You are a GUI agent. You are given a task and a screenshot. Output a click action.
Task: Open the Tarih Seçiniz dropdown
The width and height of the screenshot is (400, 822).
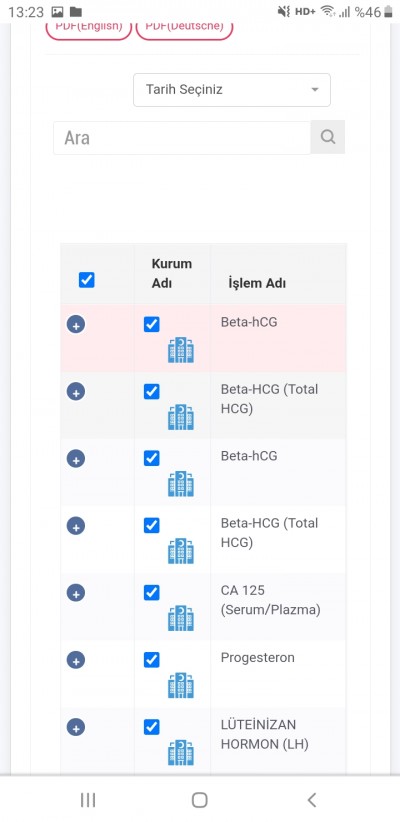[232, 90]
